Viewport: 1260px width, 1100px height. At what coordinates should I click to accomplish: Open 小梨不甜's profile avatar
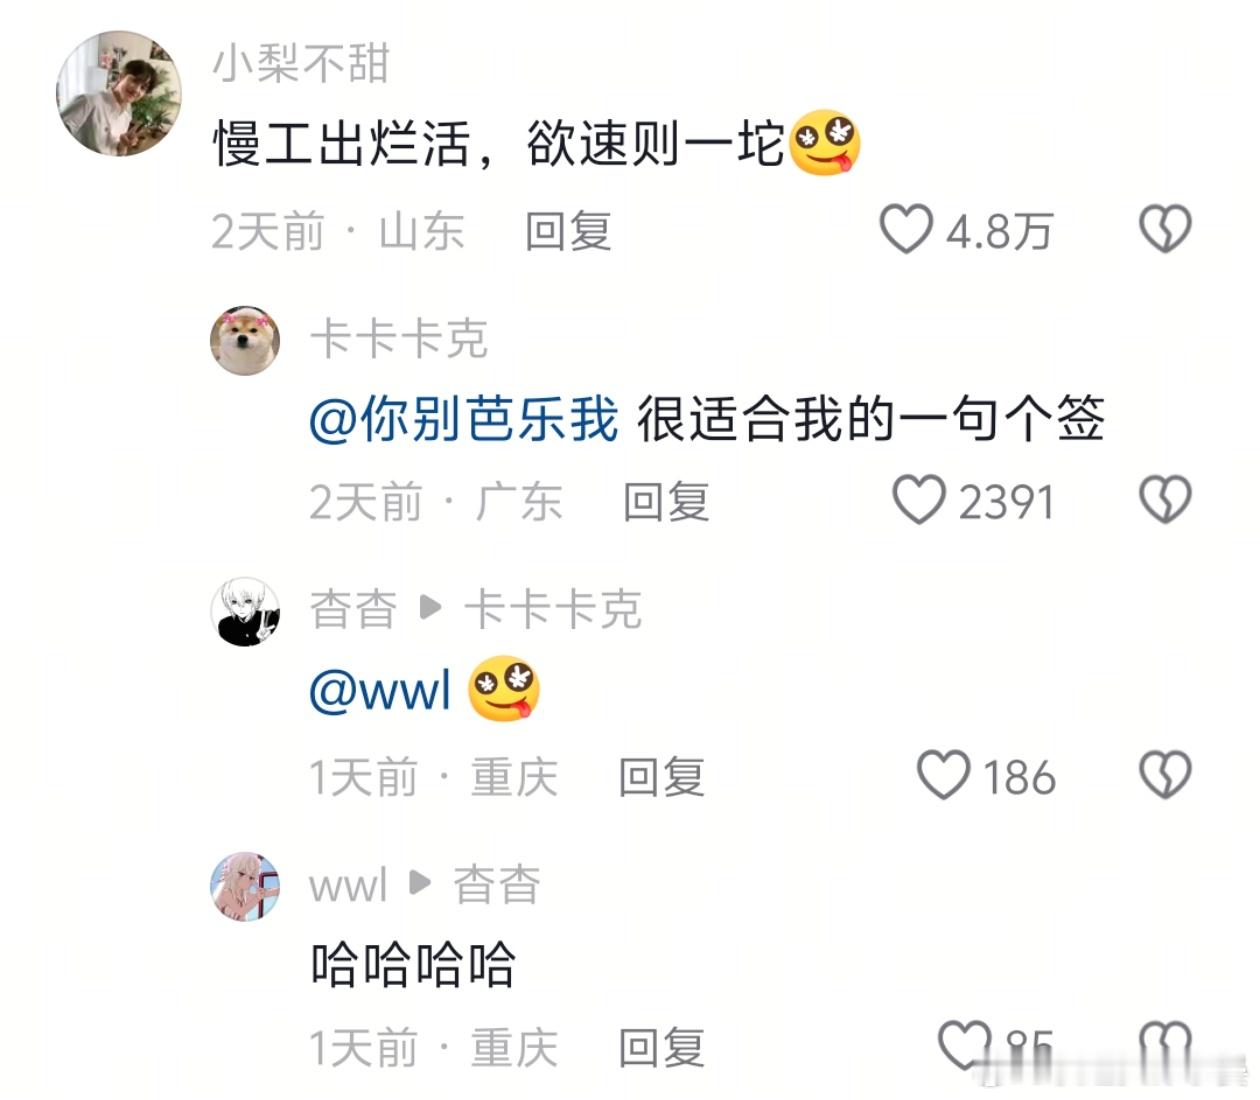119,93
